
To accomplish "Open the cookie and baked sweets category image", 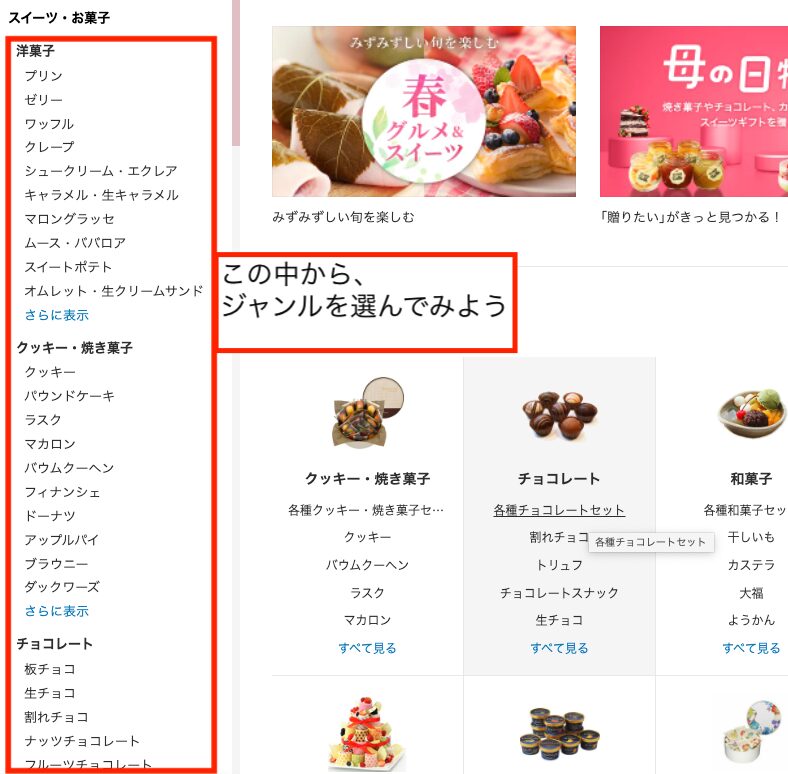I will pyautogui.click(x=368, y=413).
